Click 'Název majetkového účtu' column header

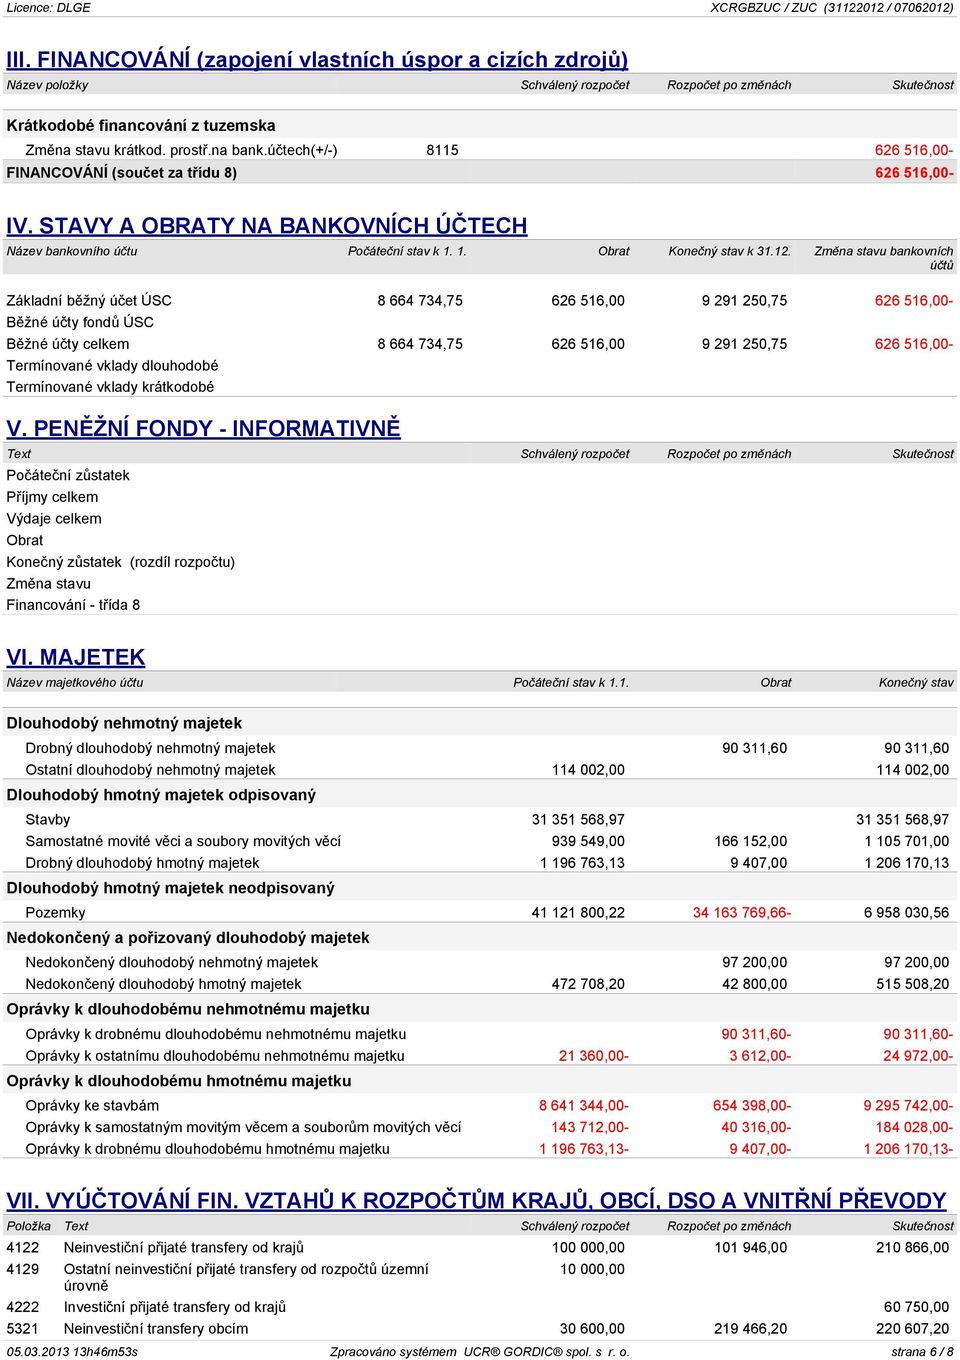point(75,683)
